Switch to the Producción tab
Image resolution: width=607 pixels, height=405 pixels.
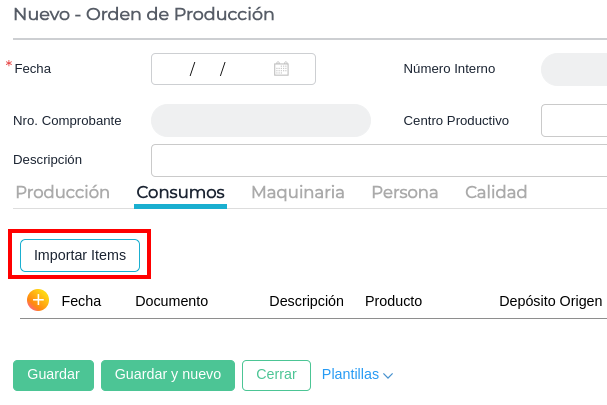tap(62, 192)
